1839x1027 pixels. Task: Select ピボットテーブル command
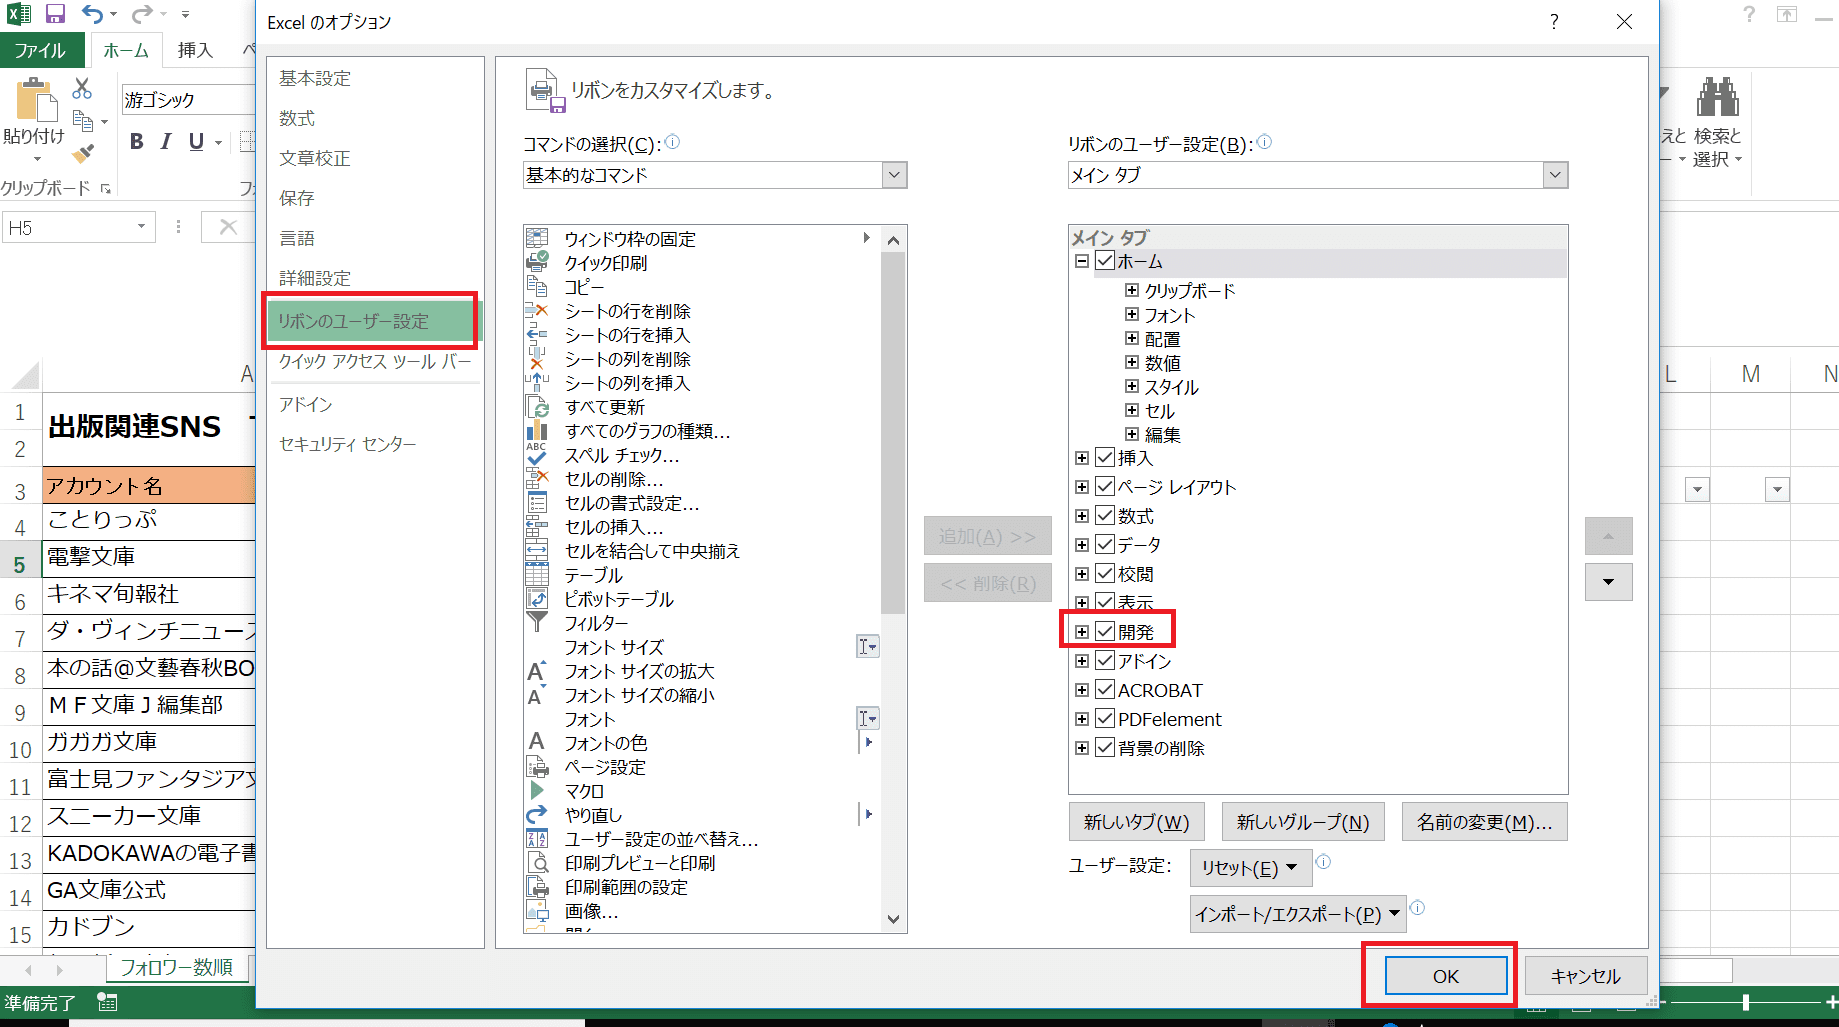pyautogui.click(x=619, y=599)
